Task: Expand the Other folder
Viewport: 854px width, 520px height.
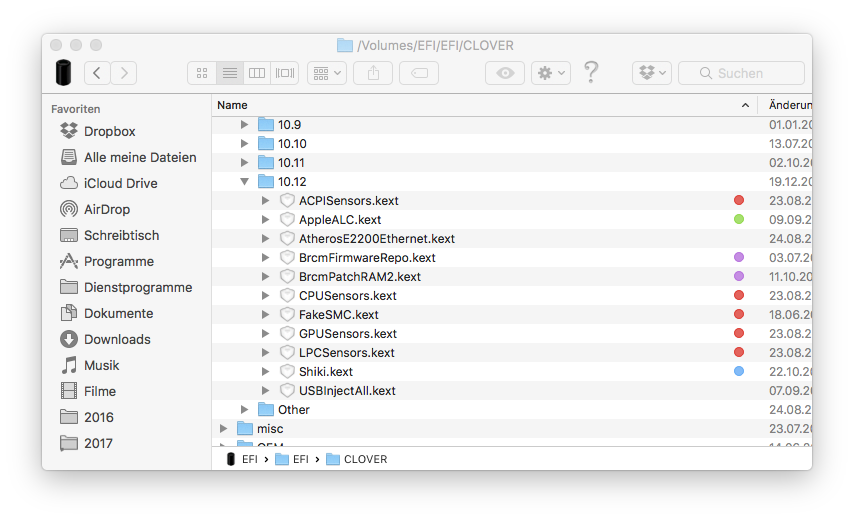Action: click(245, 409)
